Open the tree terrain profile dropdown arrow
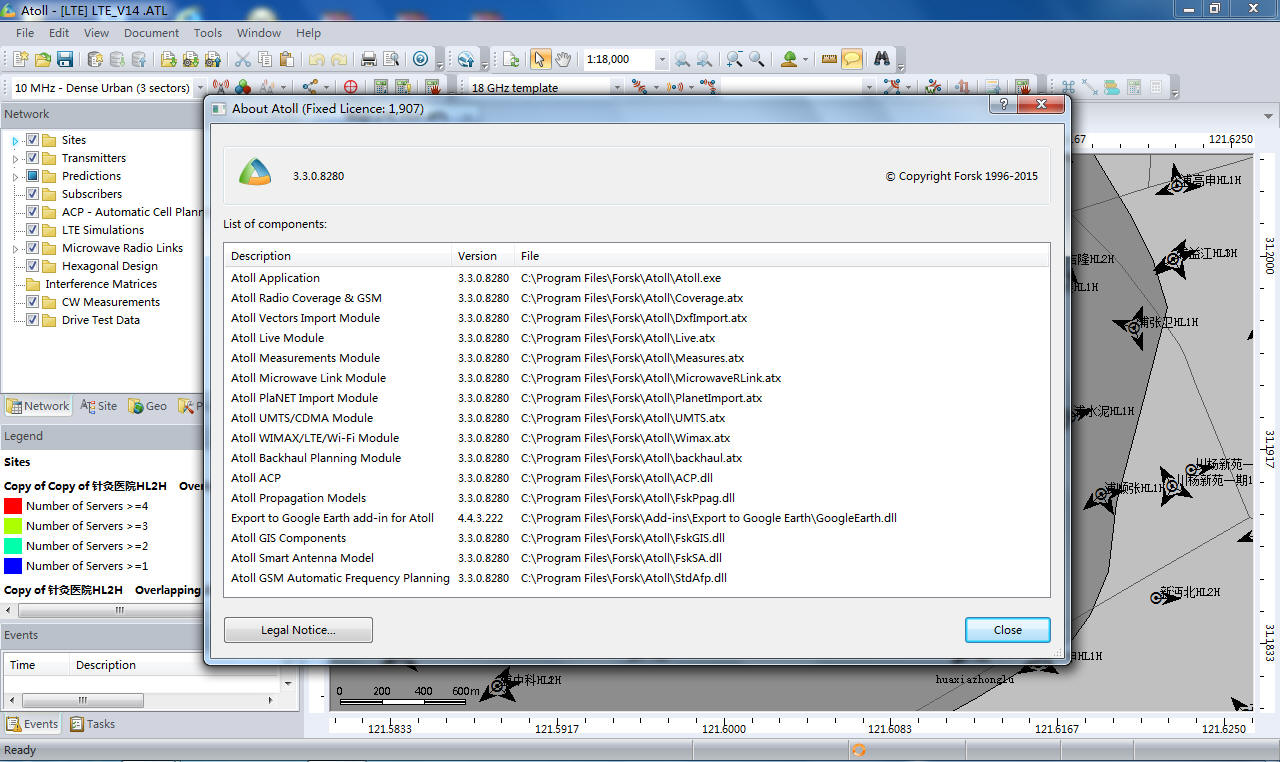The image size is (1280, 762). click(x=805, y=59)
